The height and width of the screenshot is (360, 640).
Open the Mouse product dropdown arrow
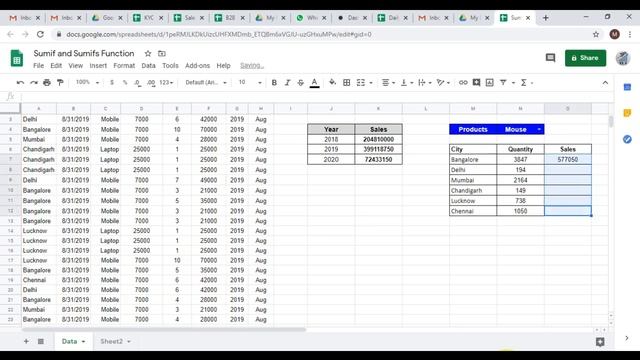click(x=539, y=129)
